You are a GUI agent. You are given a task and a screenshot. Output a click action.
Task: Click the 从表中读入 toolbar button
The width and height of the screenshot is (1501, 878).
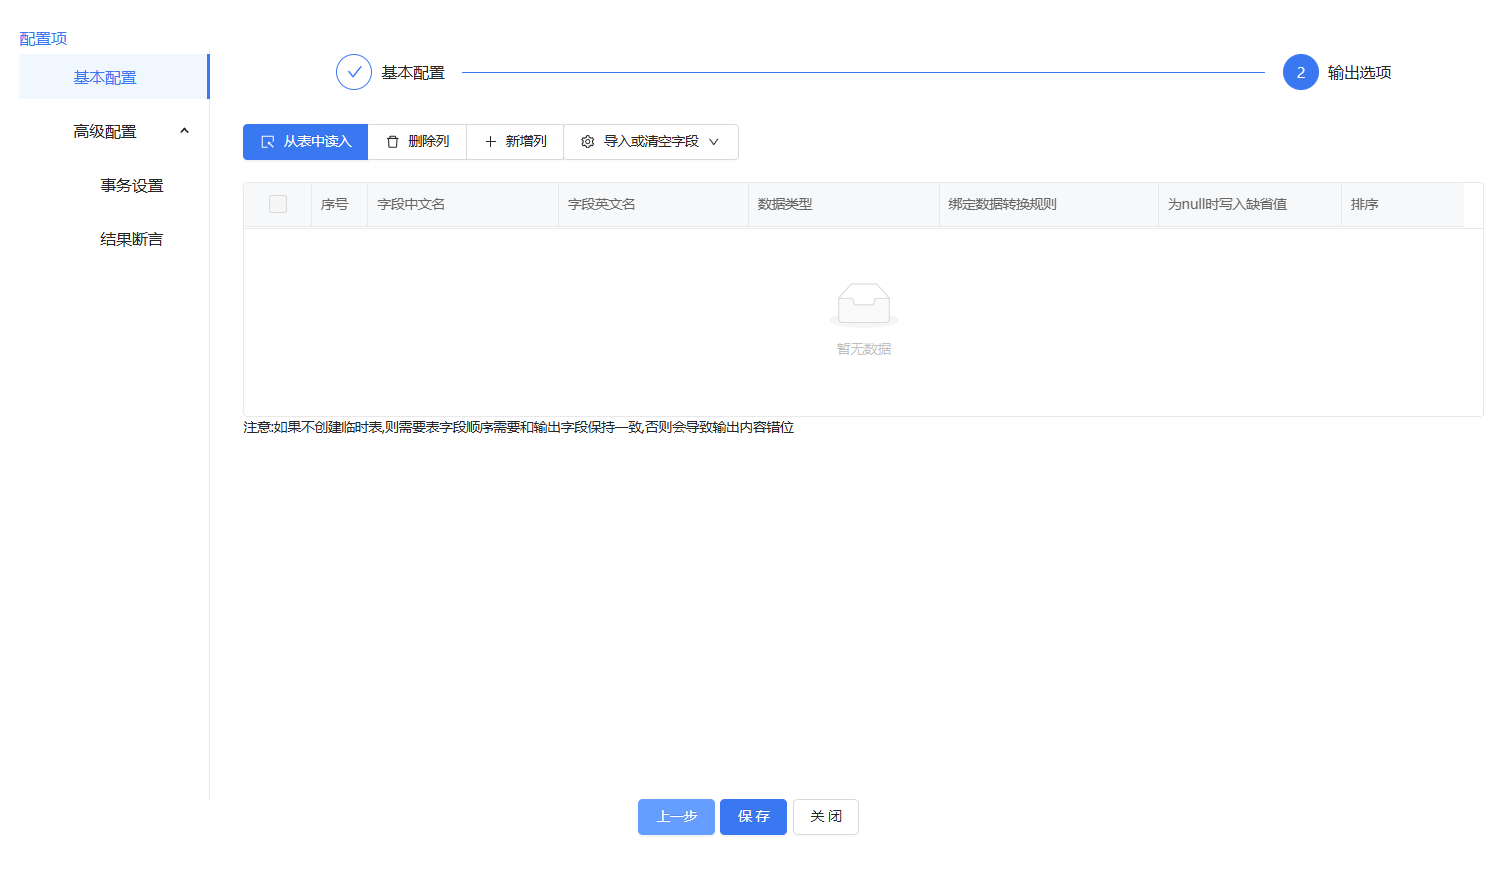click(305, 141)
